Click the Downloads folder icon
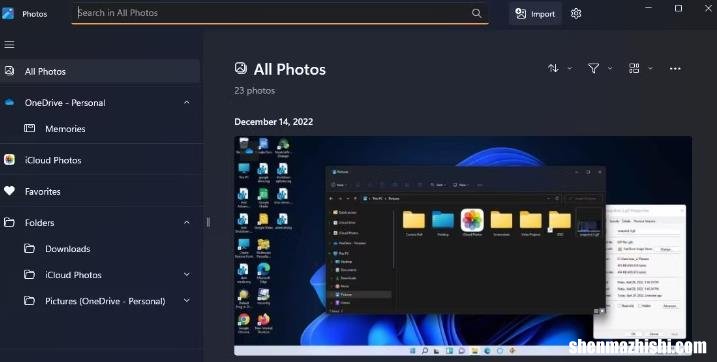717x362 pixels. [29, 248]
